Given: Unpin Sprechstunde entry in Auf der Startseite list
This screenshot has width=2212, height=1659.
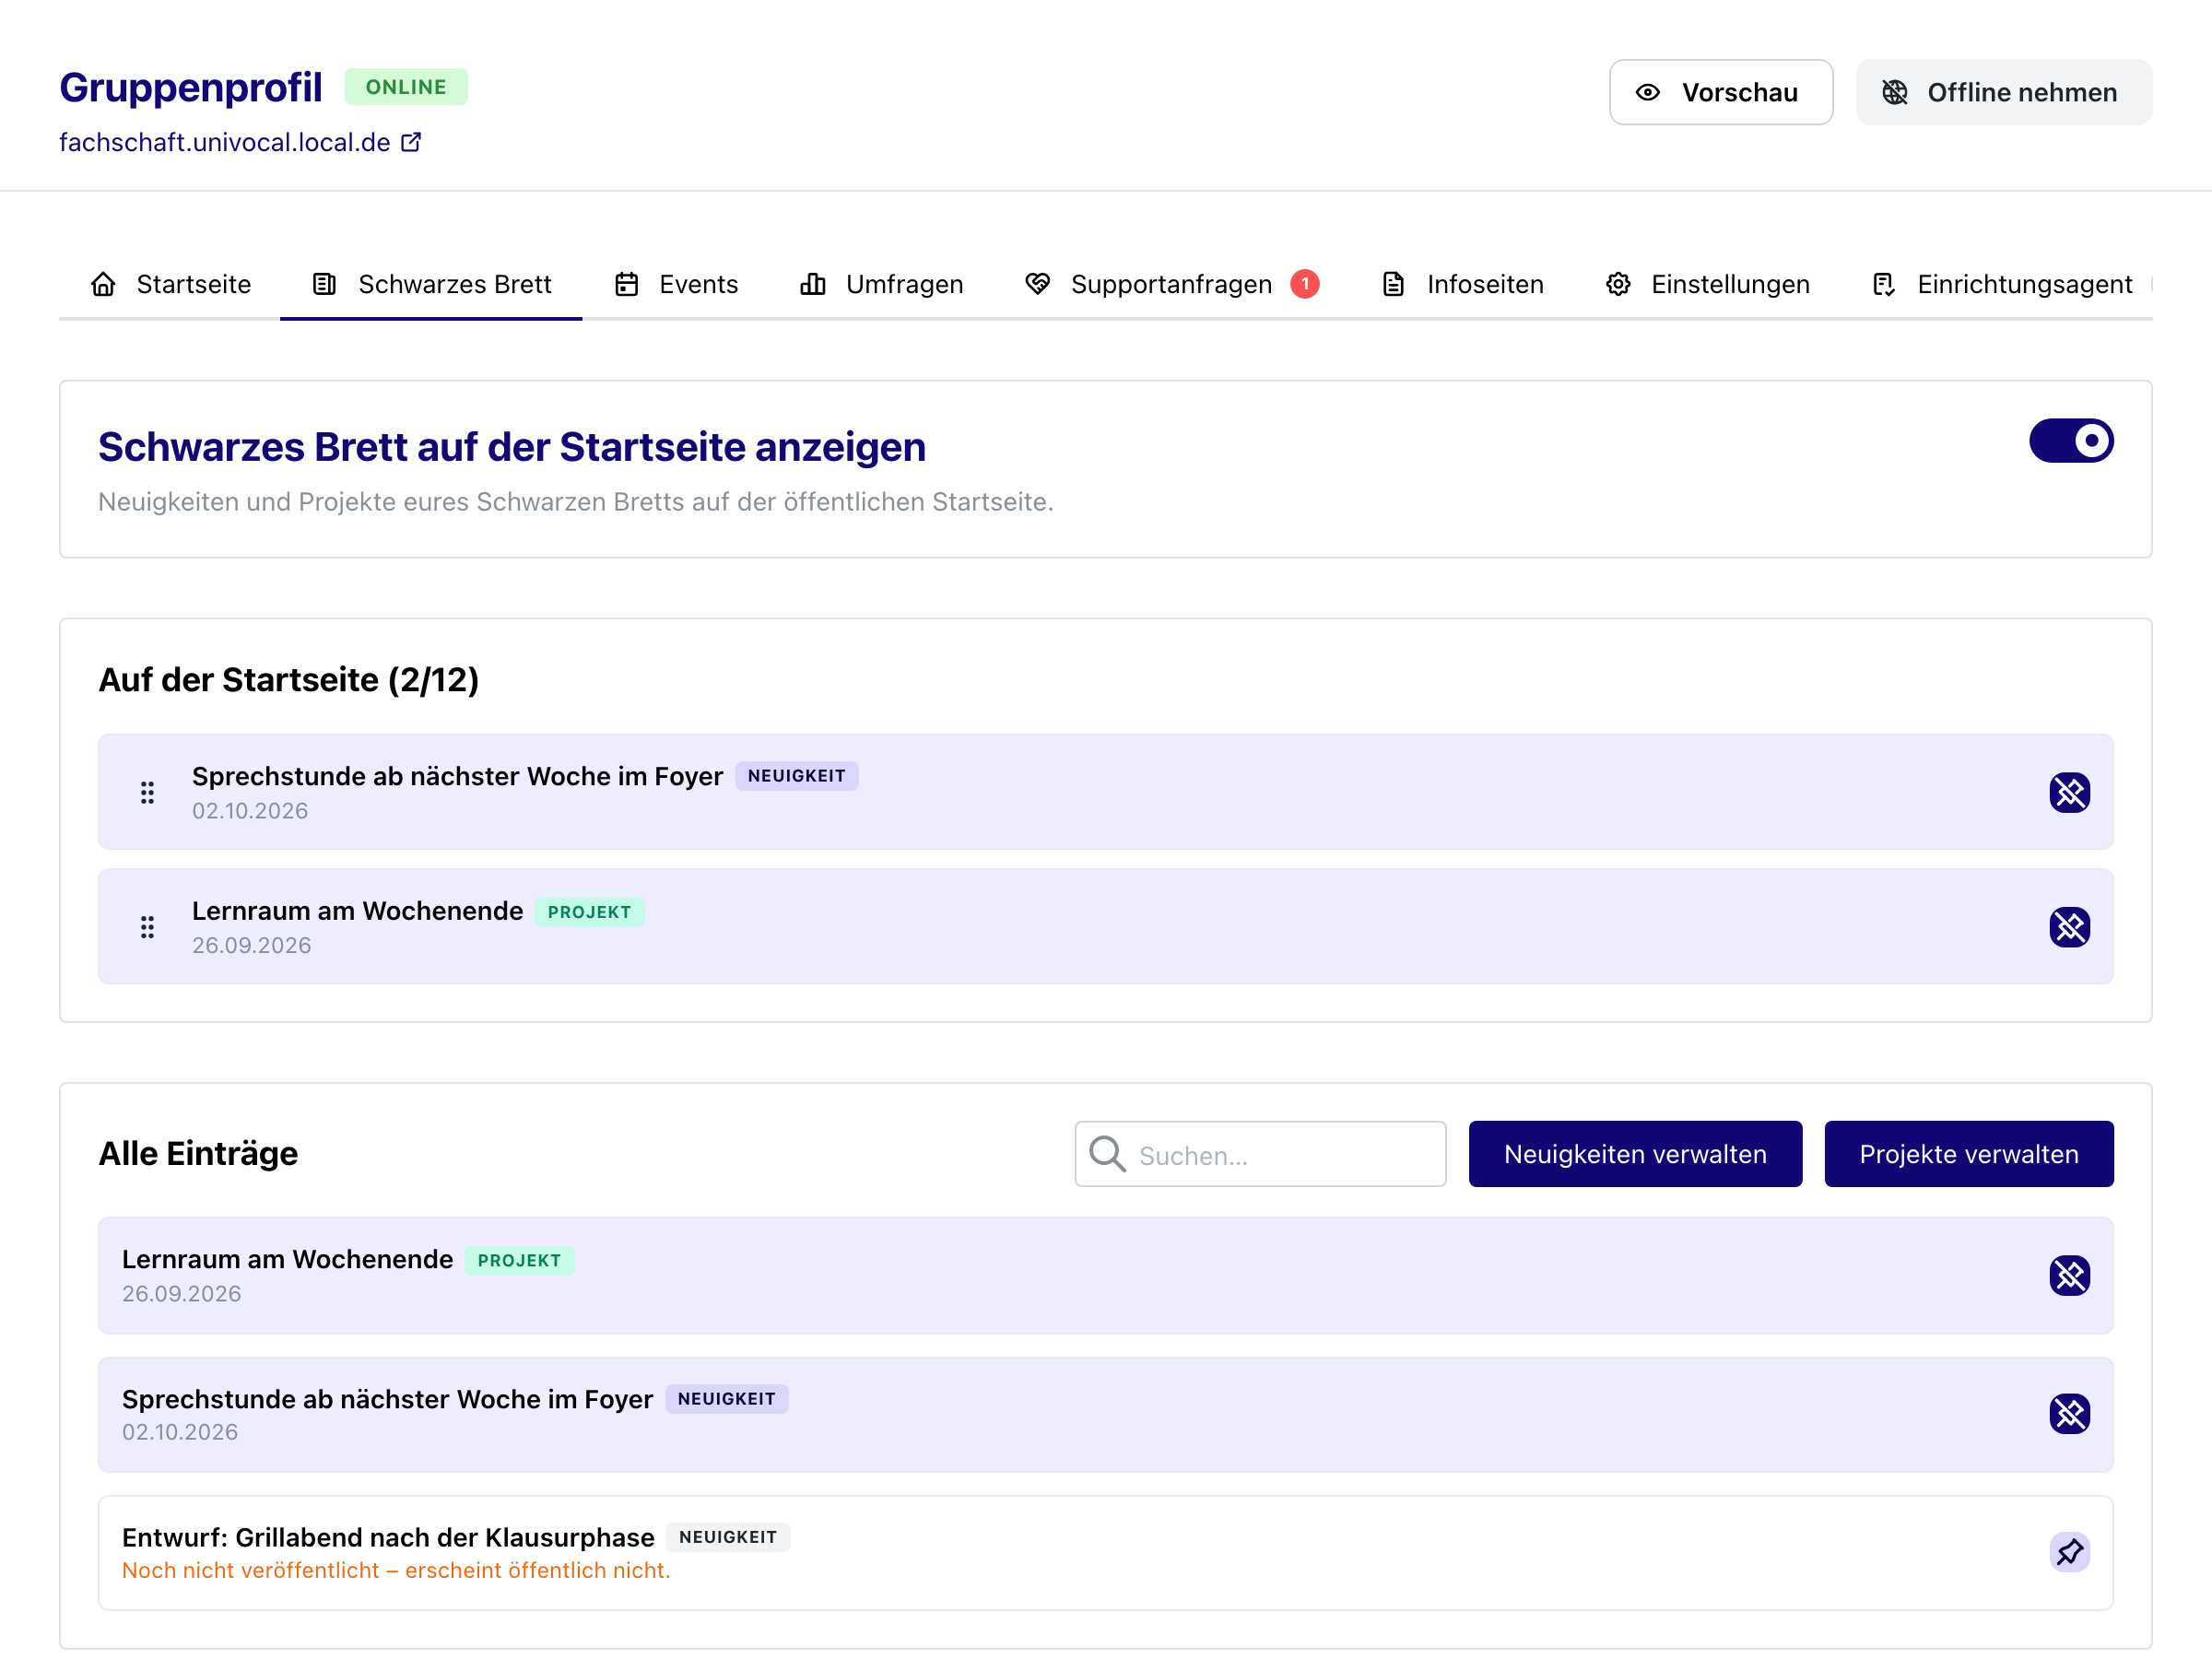Looking at the screenshot, I should coord(2069,792).
